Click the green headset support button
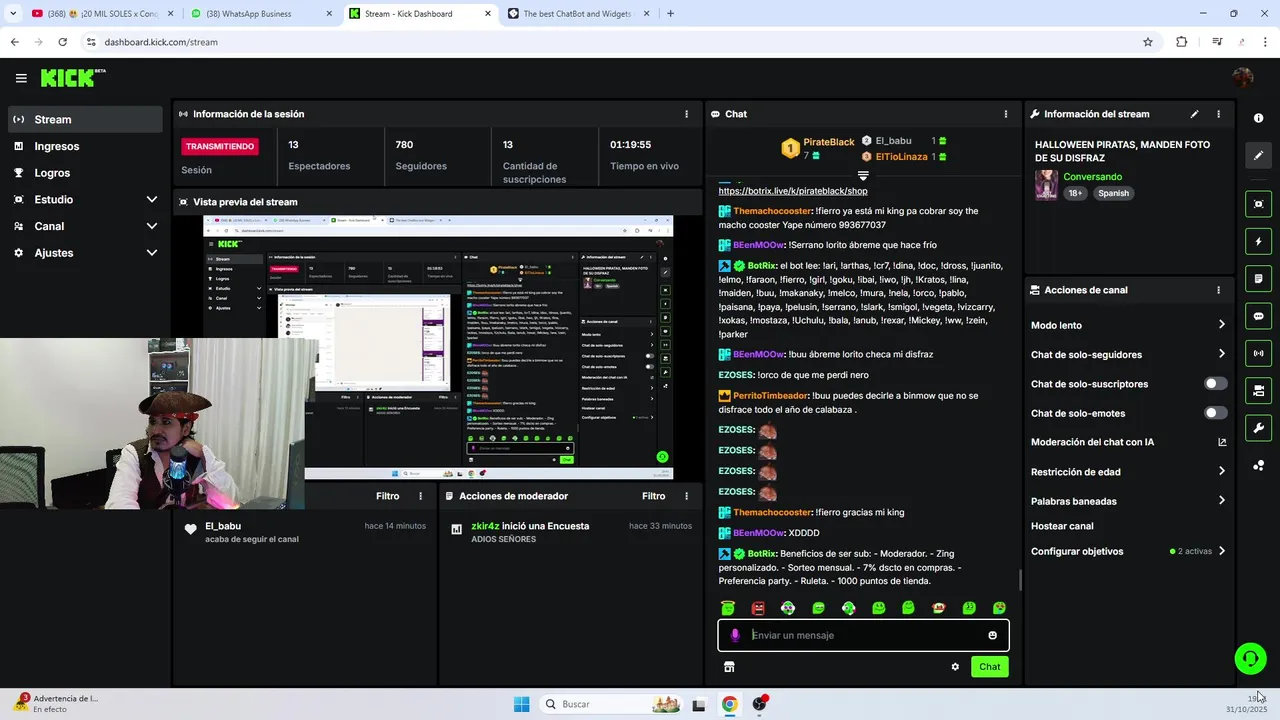Image resolution: width=1280 pixels, height=720 pixels. pyautogui.click(x=1250, y=658)
